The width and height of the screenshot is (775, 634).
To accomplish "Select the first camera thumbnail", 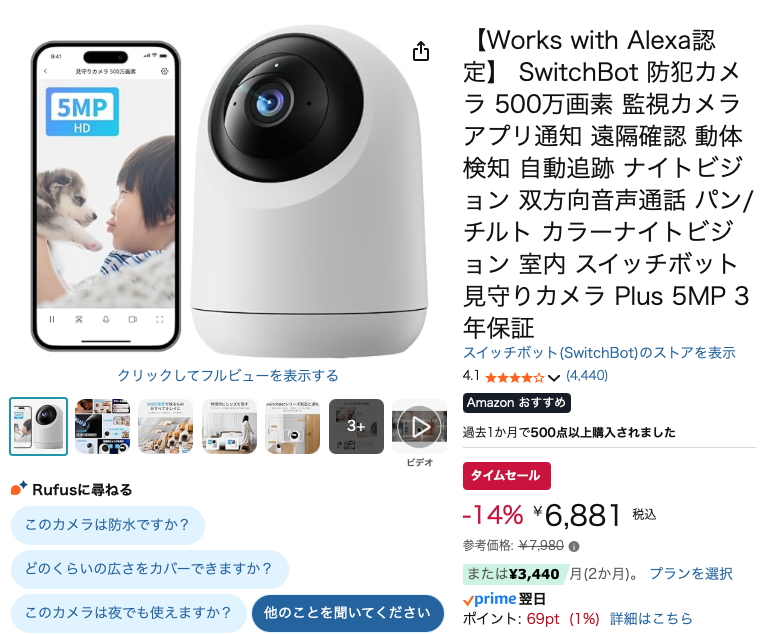I will [39, 426].
